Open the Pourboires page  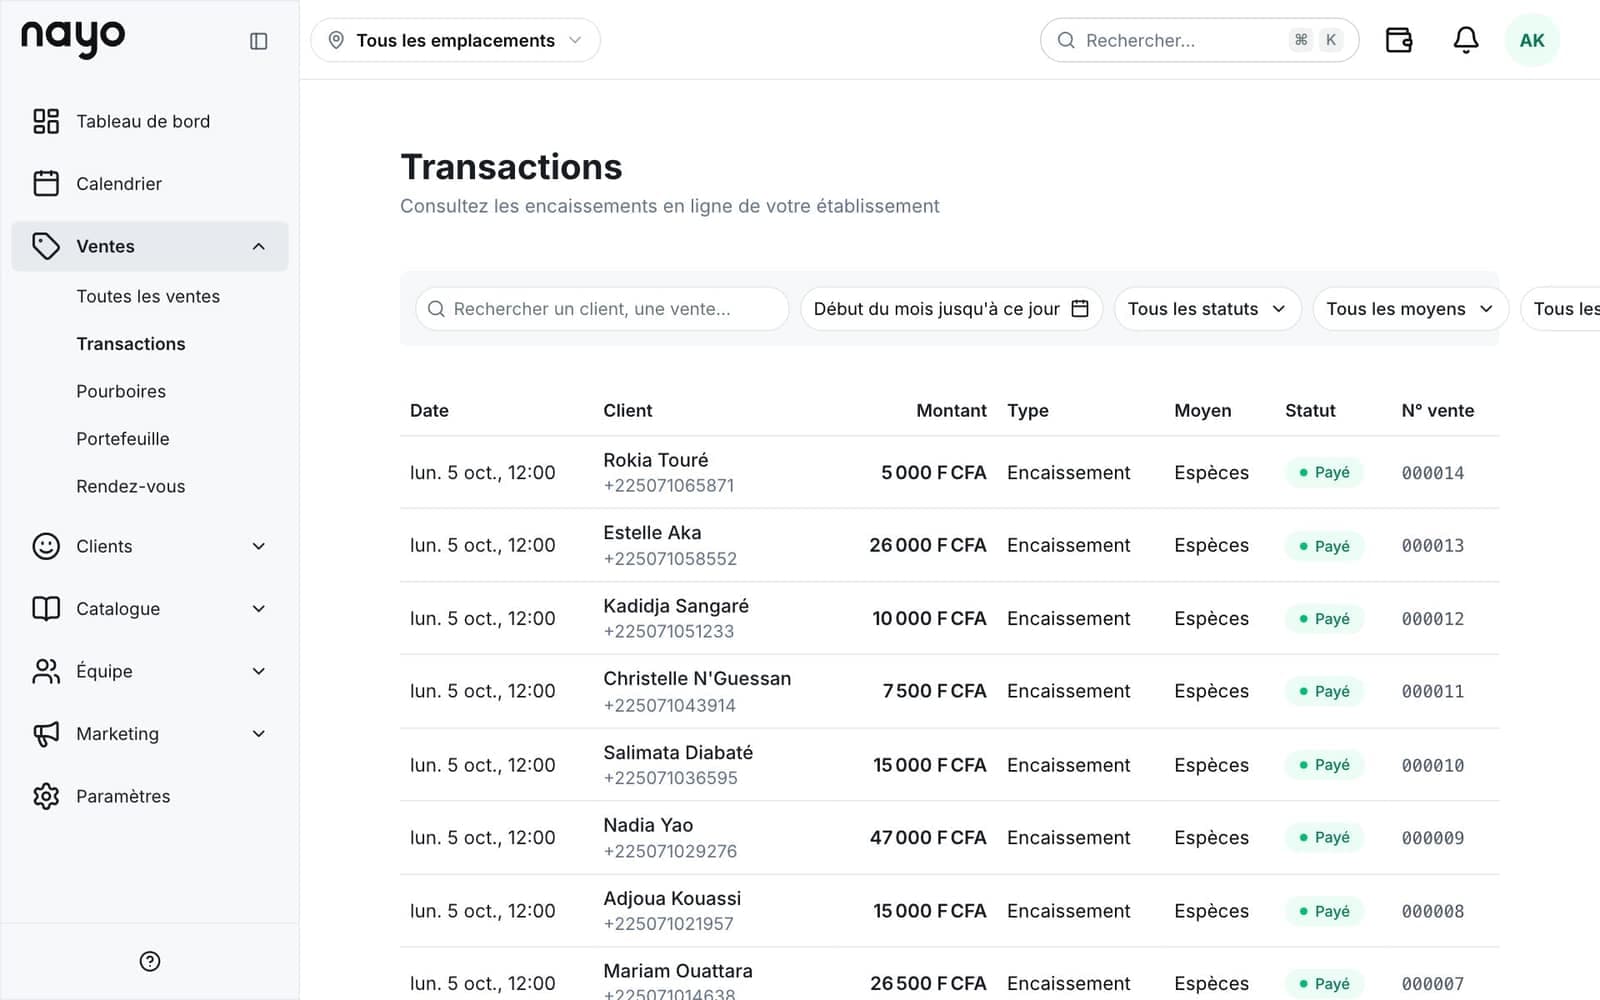tap(121, 391)
